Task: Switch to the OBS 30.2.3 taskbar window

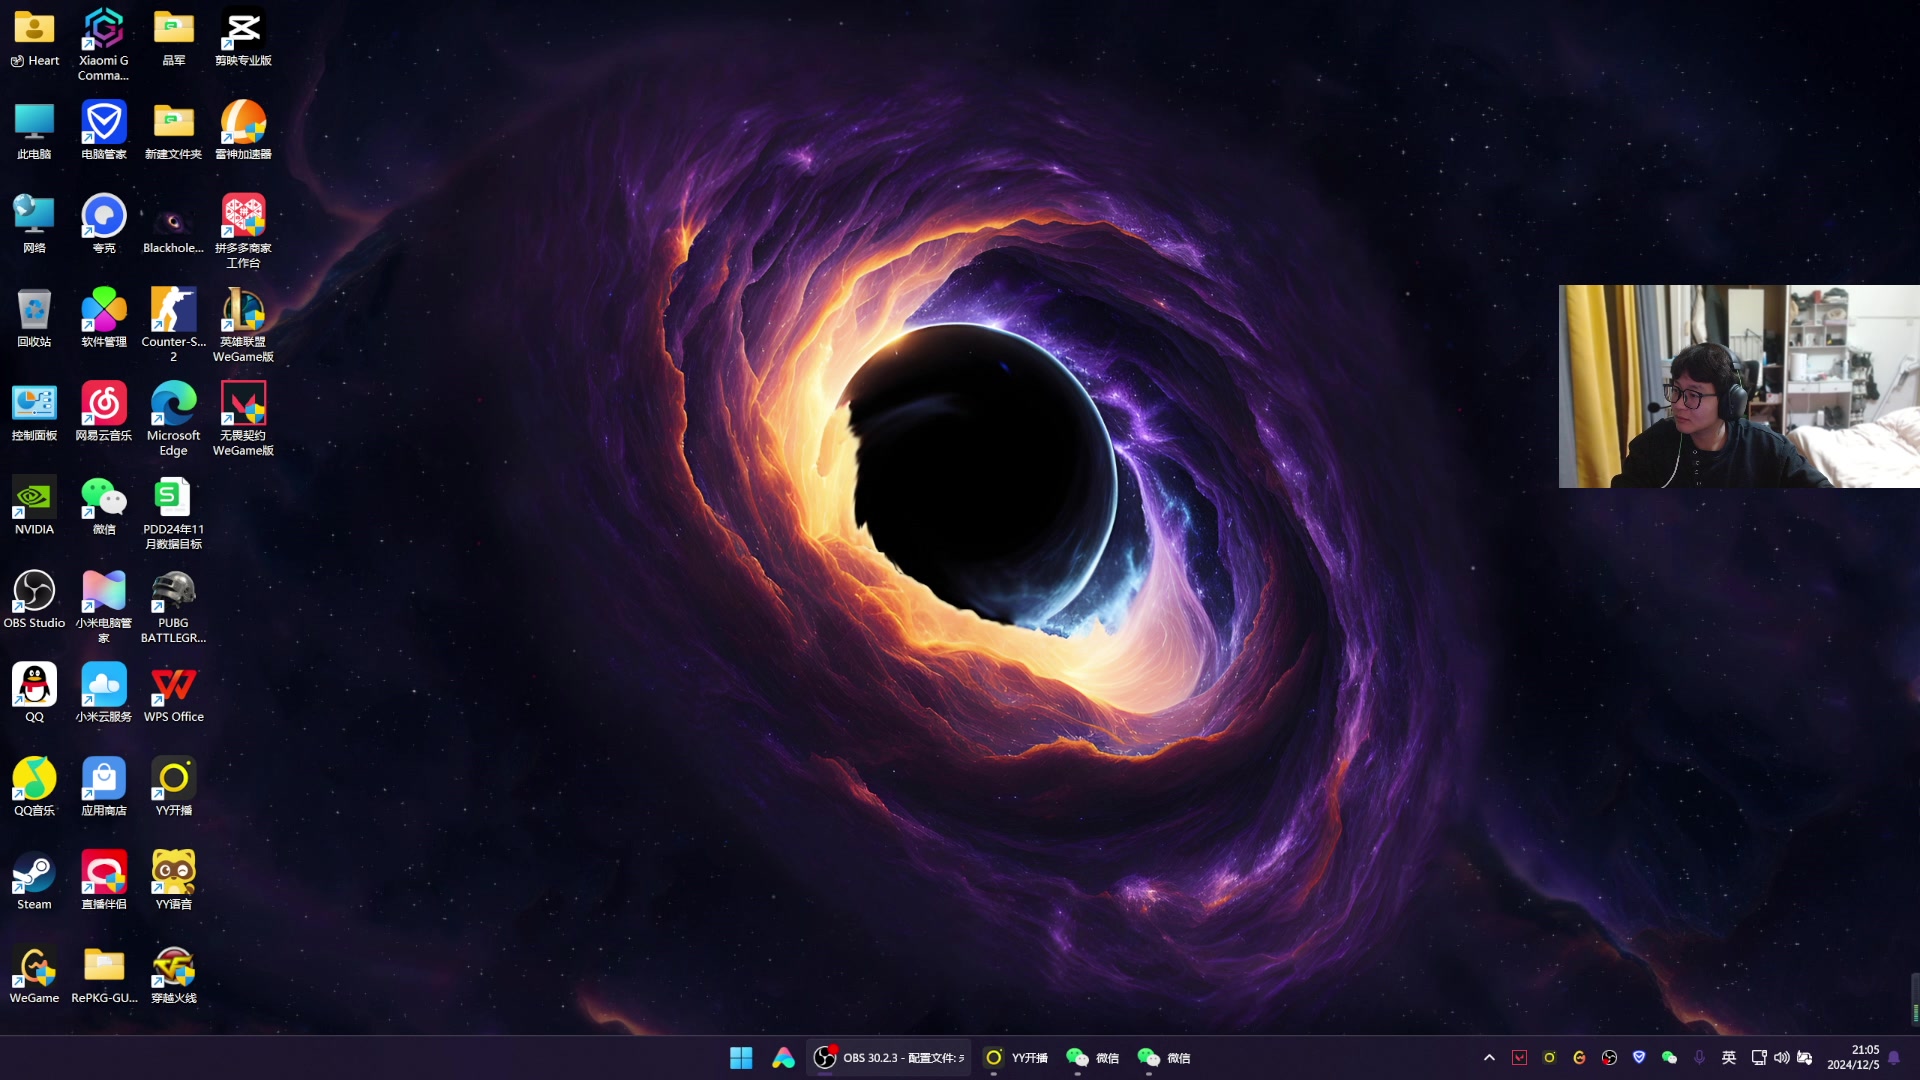Action: (889, 1058)
